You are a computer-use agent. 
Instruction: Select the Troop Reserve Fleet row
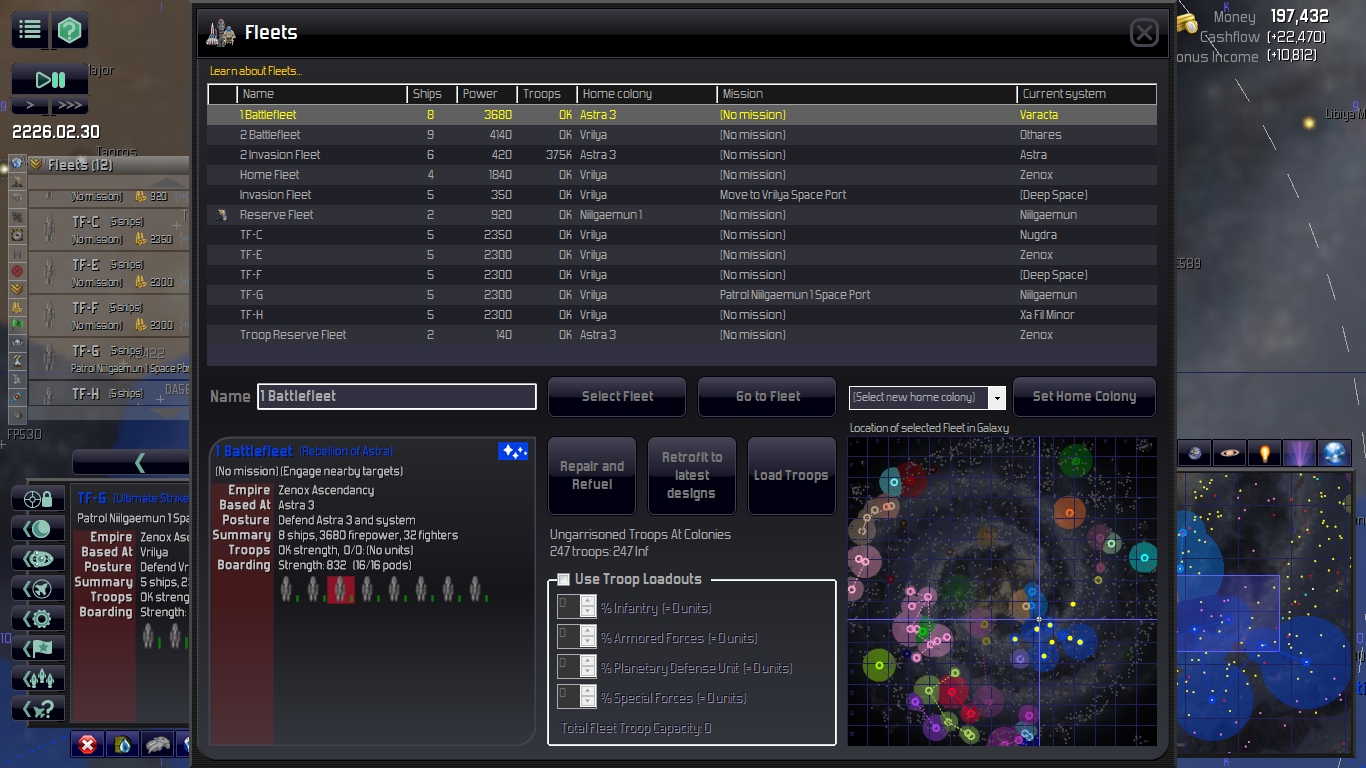[x=682, y=335]
